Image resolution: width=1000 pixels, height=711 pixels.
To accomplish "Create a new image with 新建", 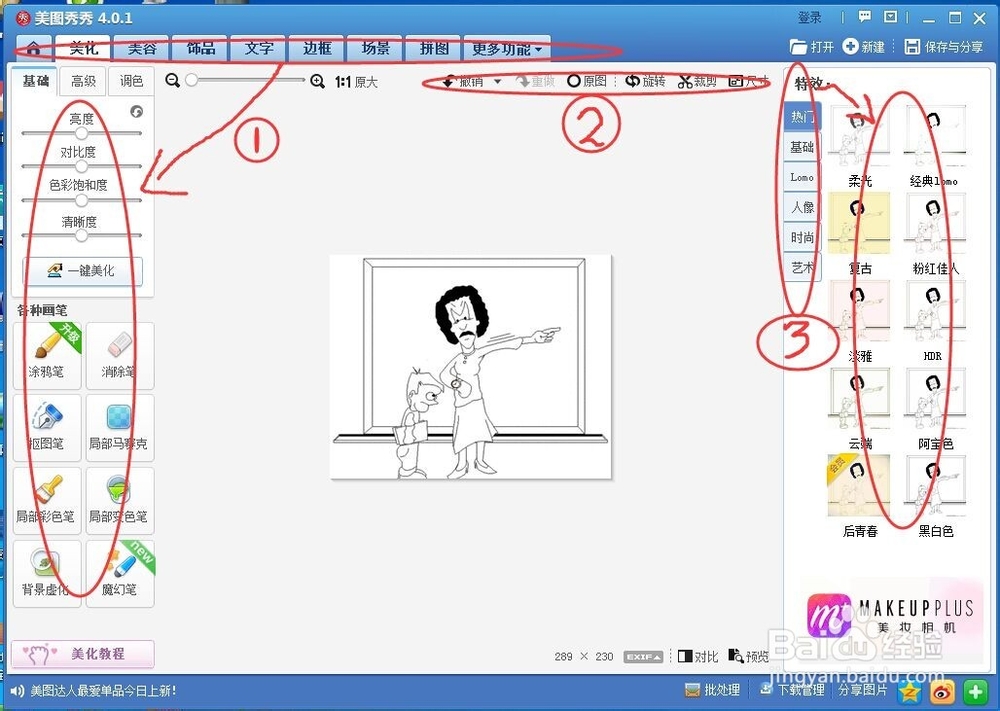I will tap(864, 47).
